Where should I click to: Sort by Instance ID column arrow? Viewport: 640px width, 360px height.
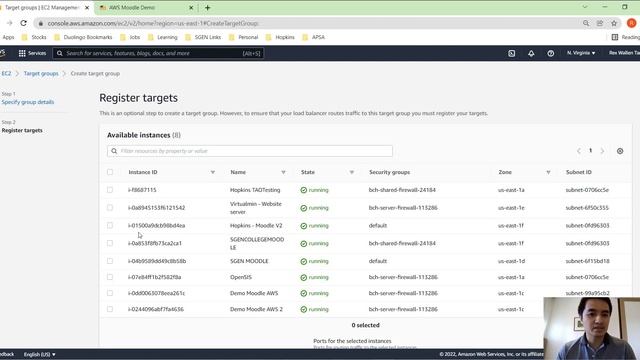pyautogui.click(x=213, y=172)
